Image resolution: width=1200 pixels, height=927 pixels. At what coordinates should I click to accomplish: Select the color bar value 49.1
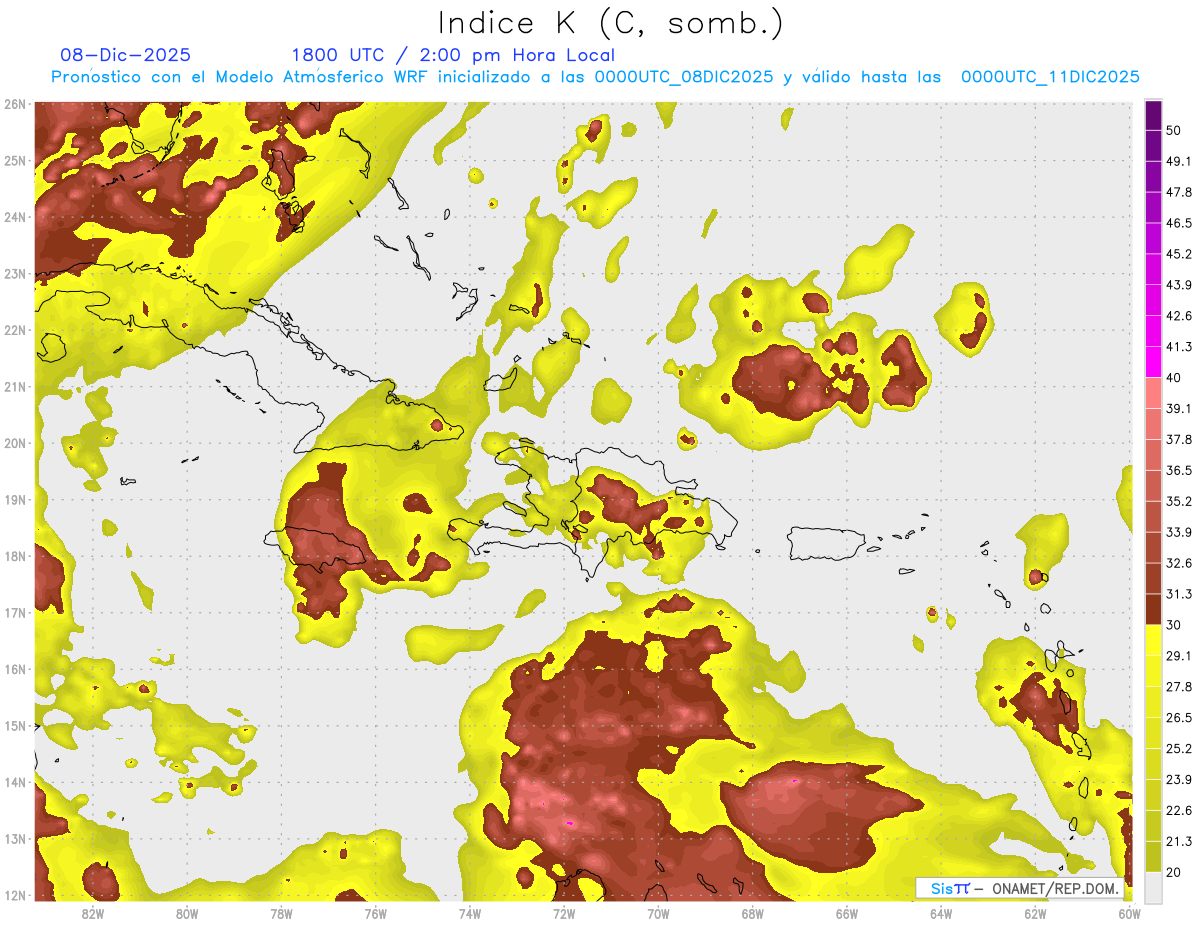(1178, 161)
